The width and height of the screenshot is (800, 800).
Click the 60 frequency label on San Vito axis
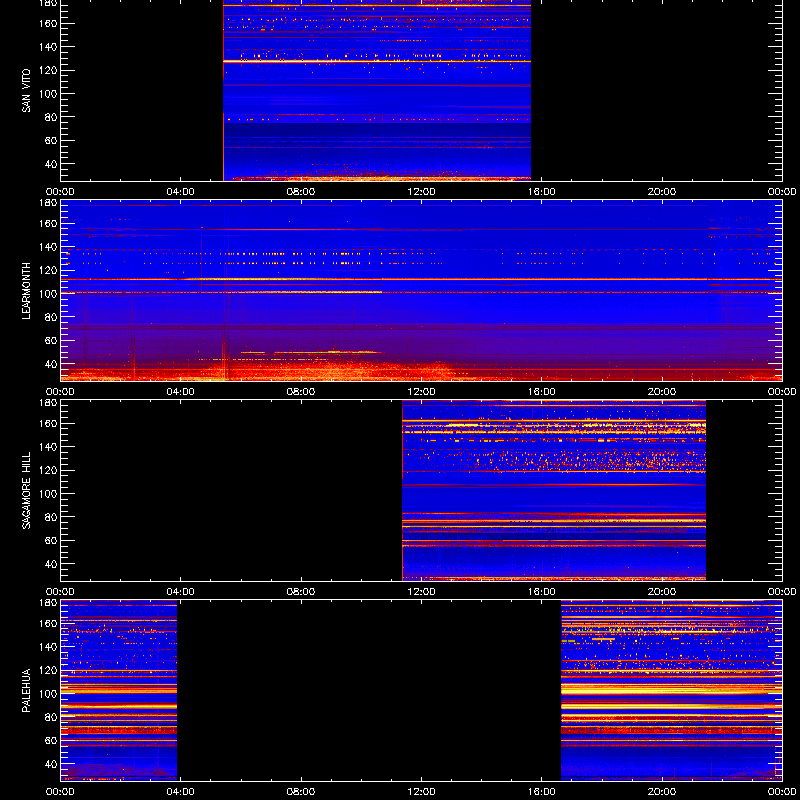[51, 140]
